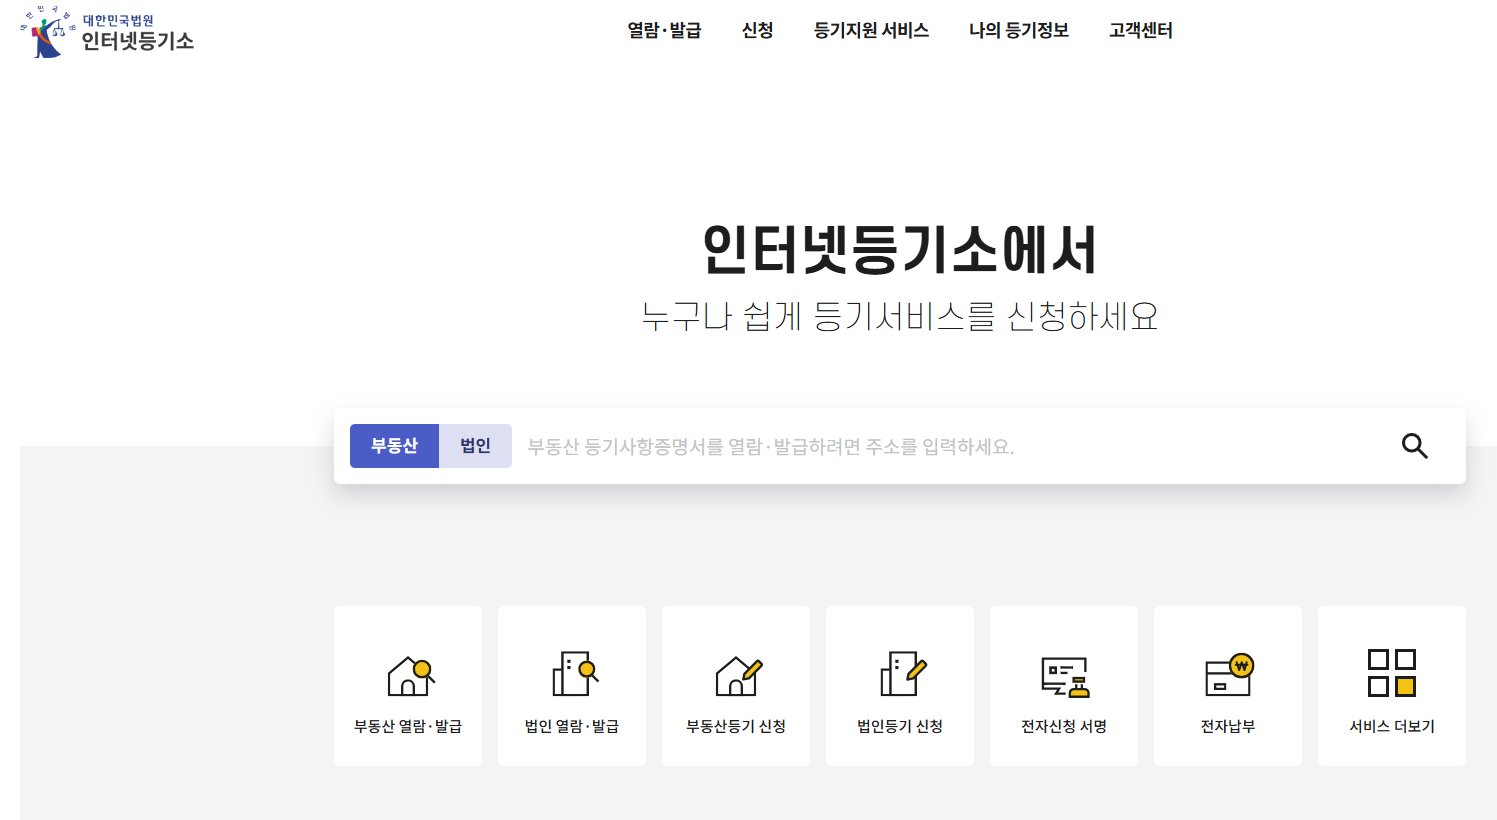This screenshot has height=820, width=1497.
Task: Open the 나의 등기정보 menu
Action: point(1019,31)
